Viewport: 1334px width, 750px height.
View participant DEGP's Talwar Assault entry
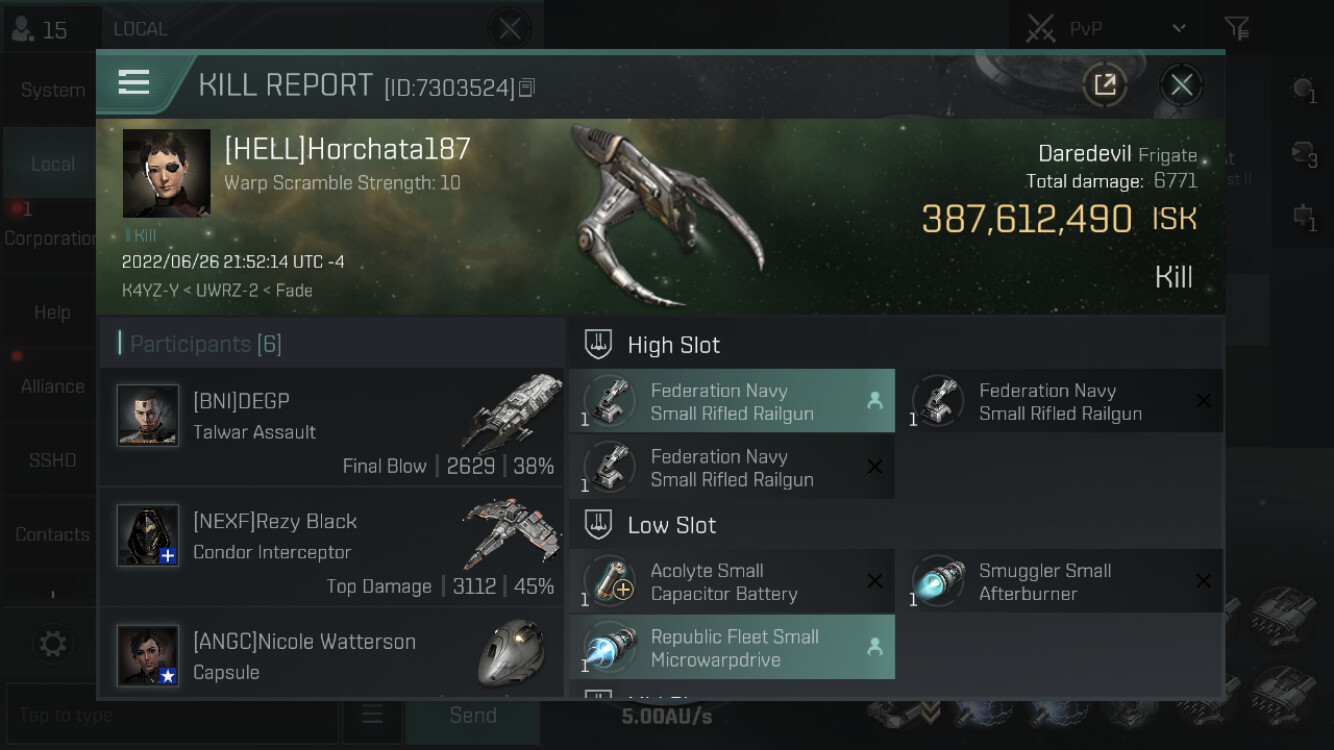pos(332,427)
